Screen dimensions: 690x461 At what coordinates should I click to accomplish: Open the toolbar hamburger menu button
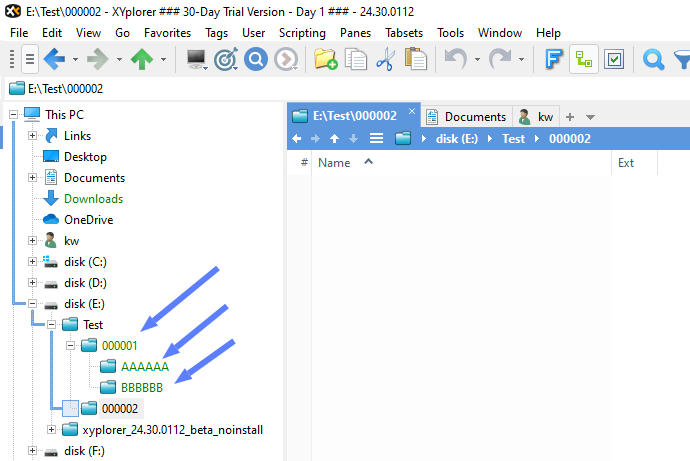tap(30, 59)
